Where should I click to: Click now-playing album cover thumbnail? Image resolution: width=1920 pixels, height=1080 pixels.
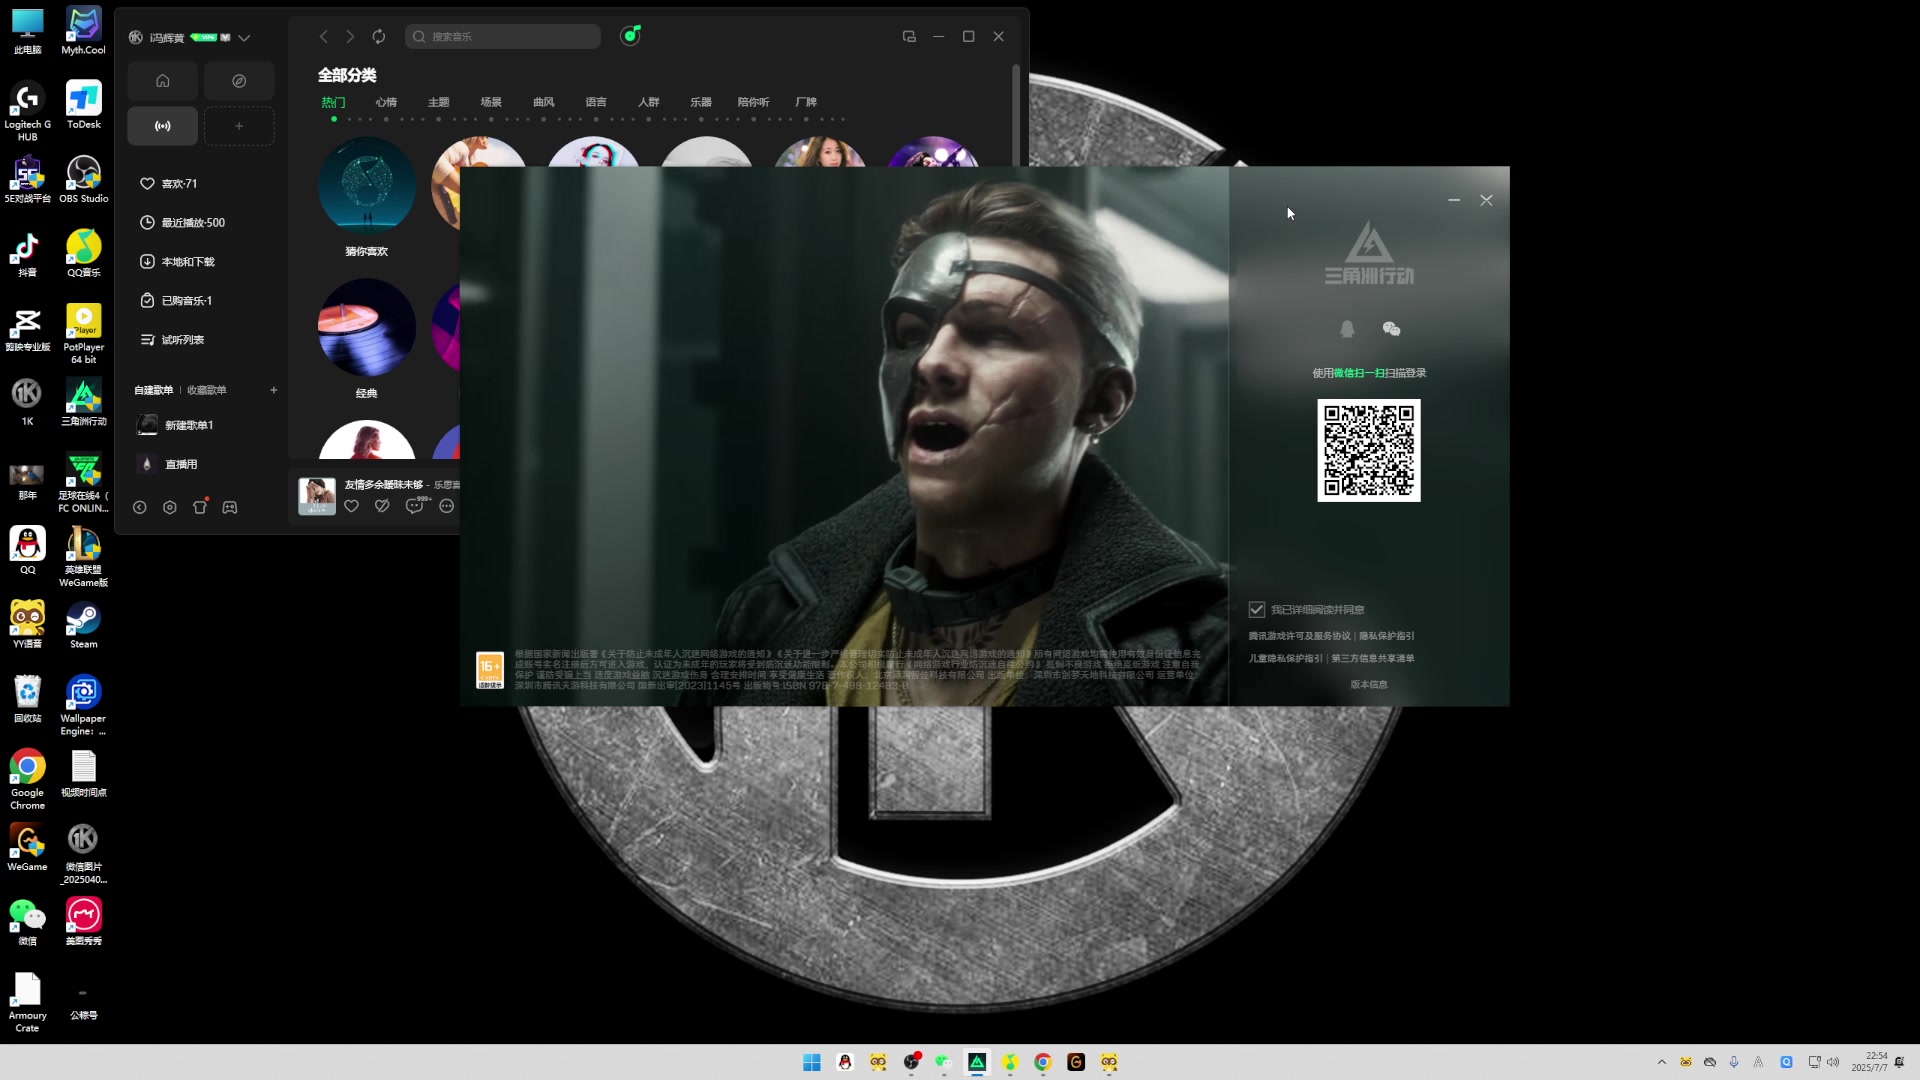[x=317, y=496]
